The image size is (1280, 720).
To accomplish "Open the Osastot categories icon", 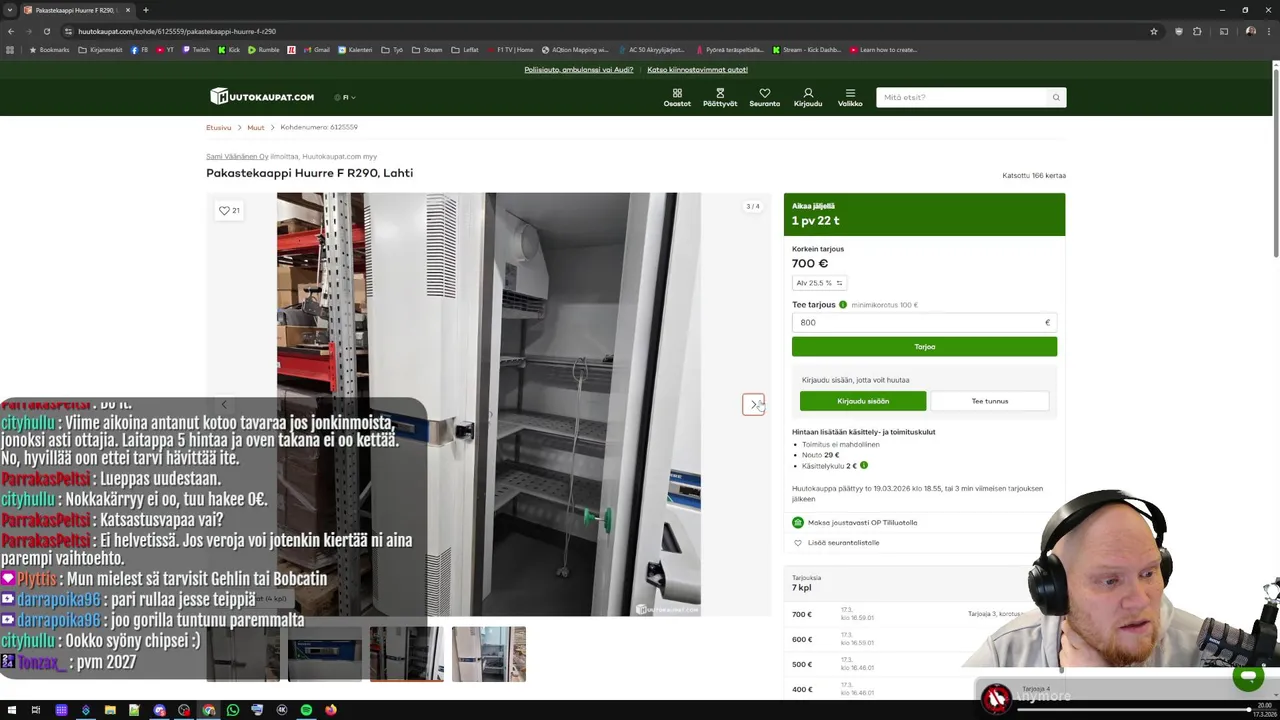I will [x=677, y=97].
